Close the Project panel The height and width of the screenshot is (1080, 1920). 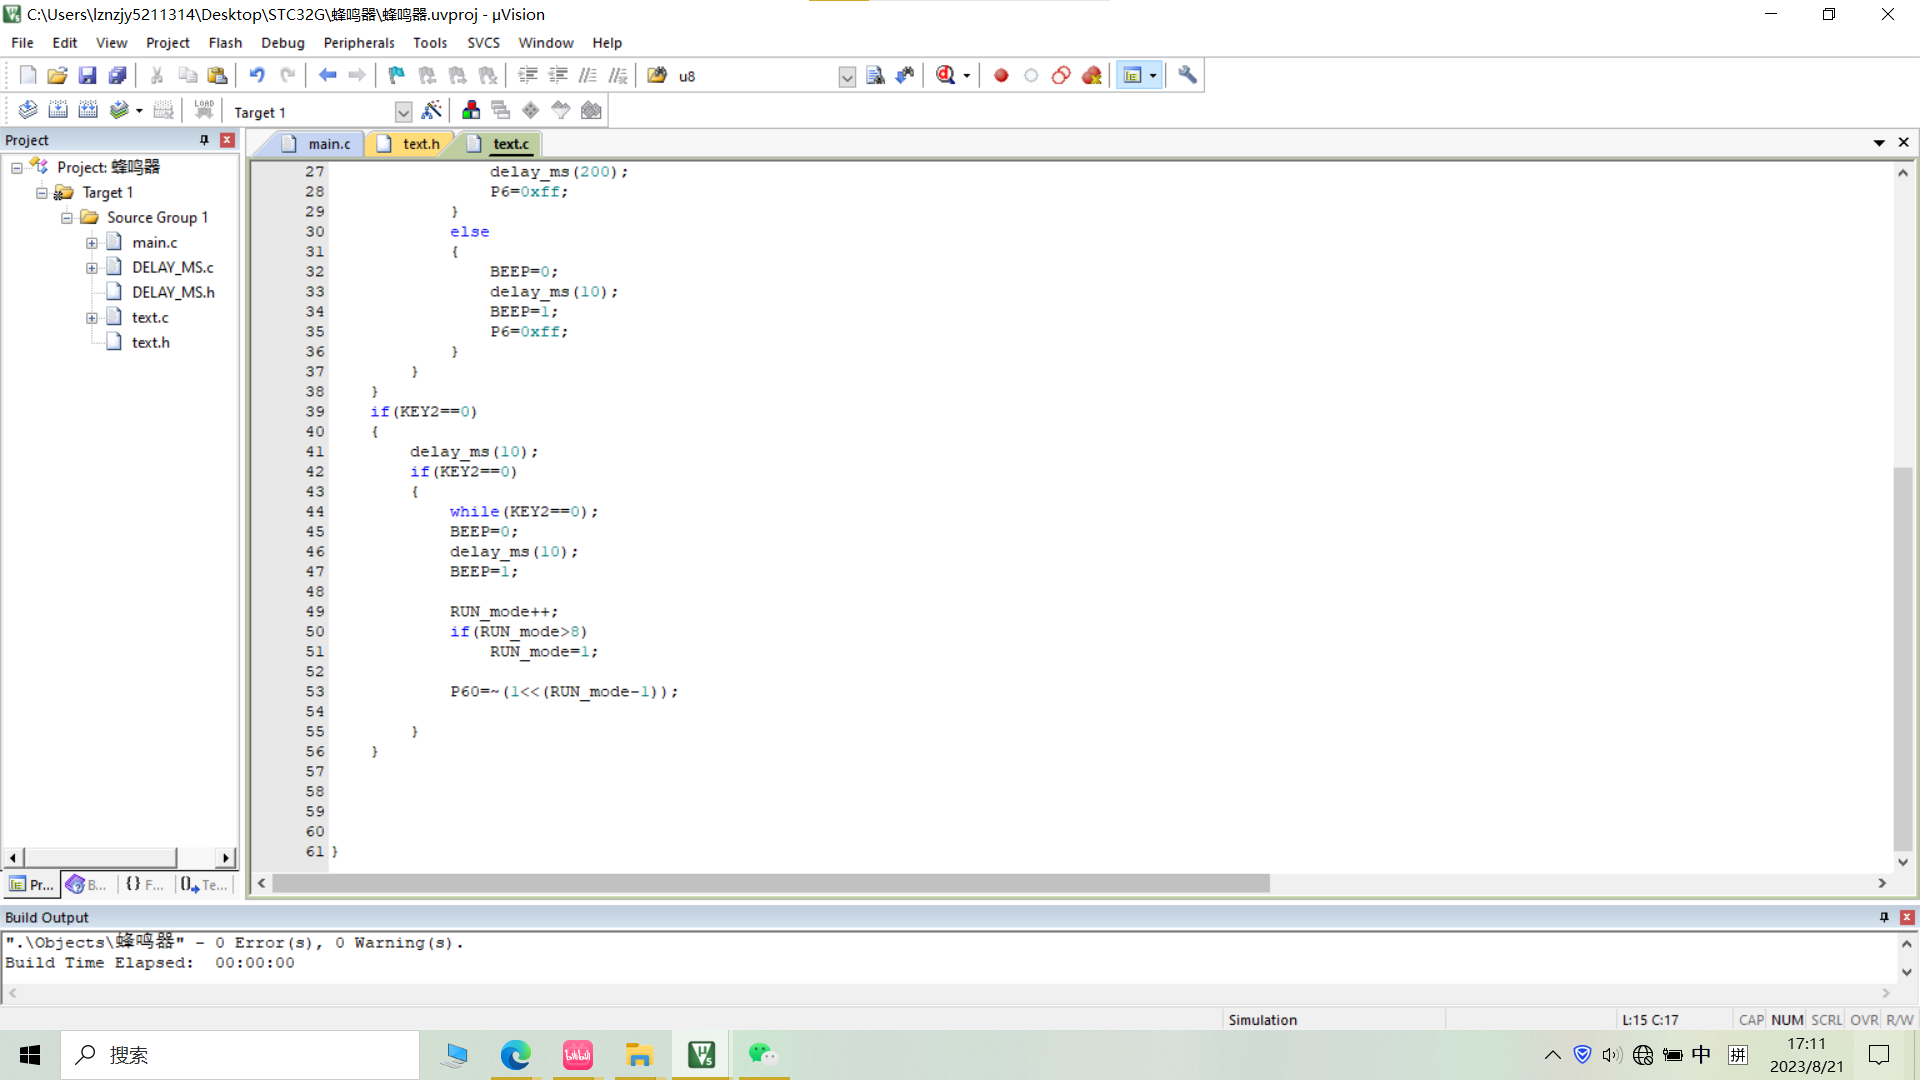coord(228,140)
